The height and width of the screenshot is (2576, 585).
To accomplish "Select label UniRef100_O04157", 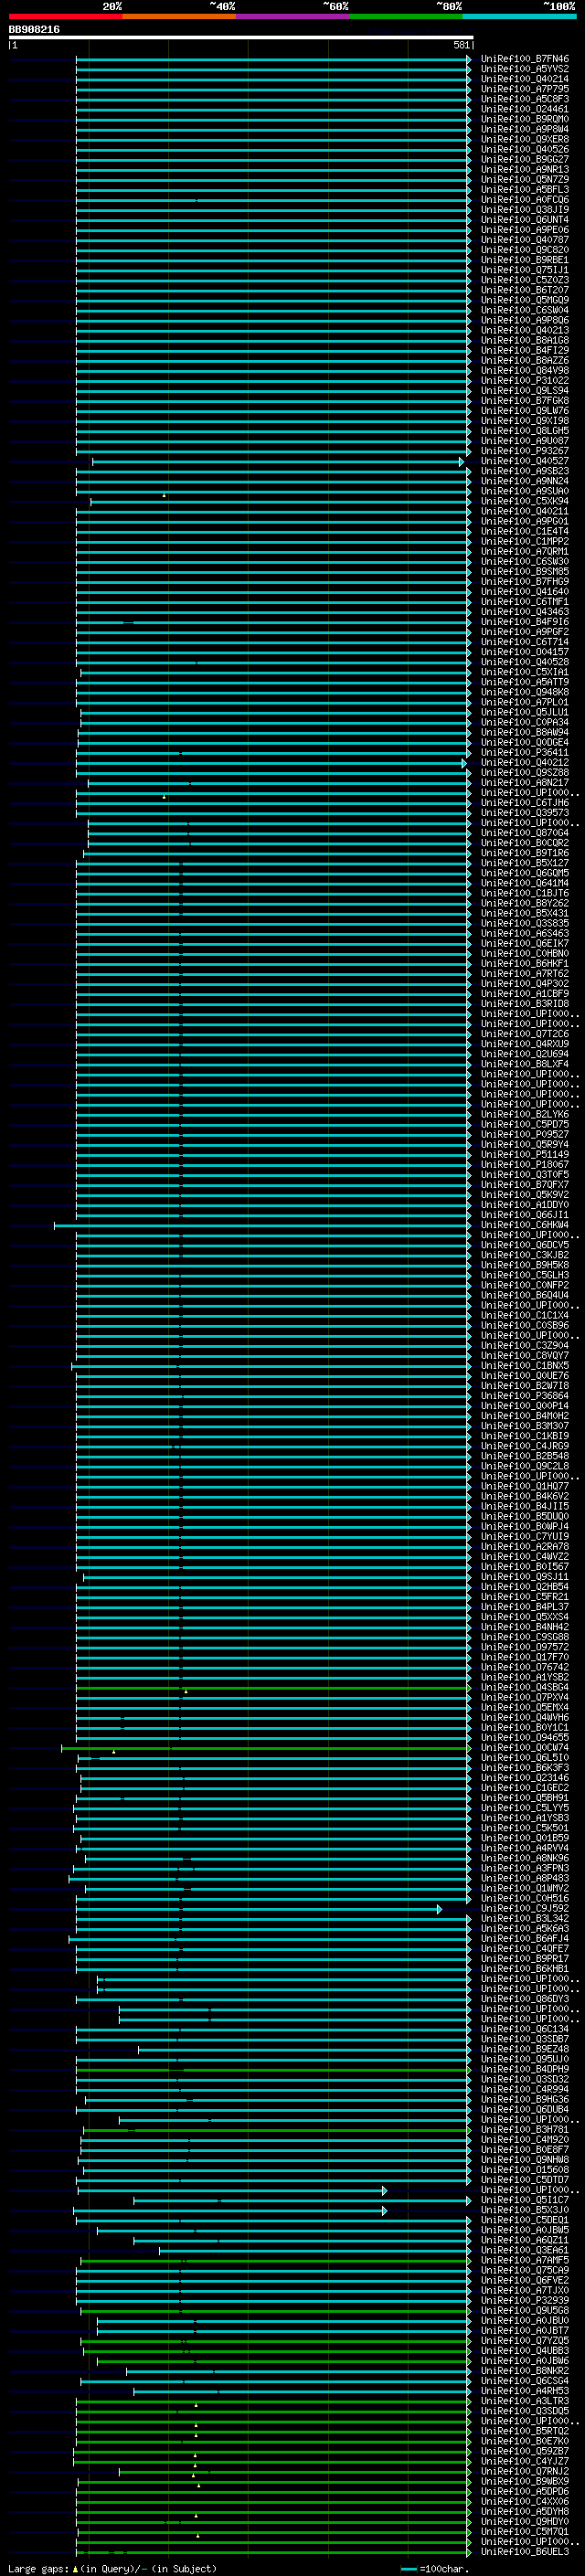I will tap(524, 652).
